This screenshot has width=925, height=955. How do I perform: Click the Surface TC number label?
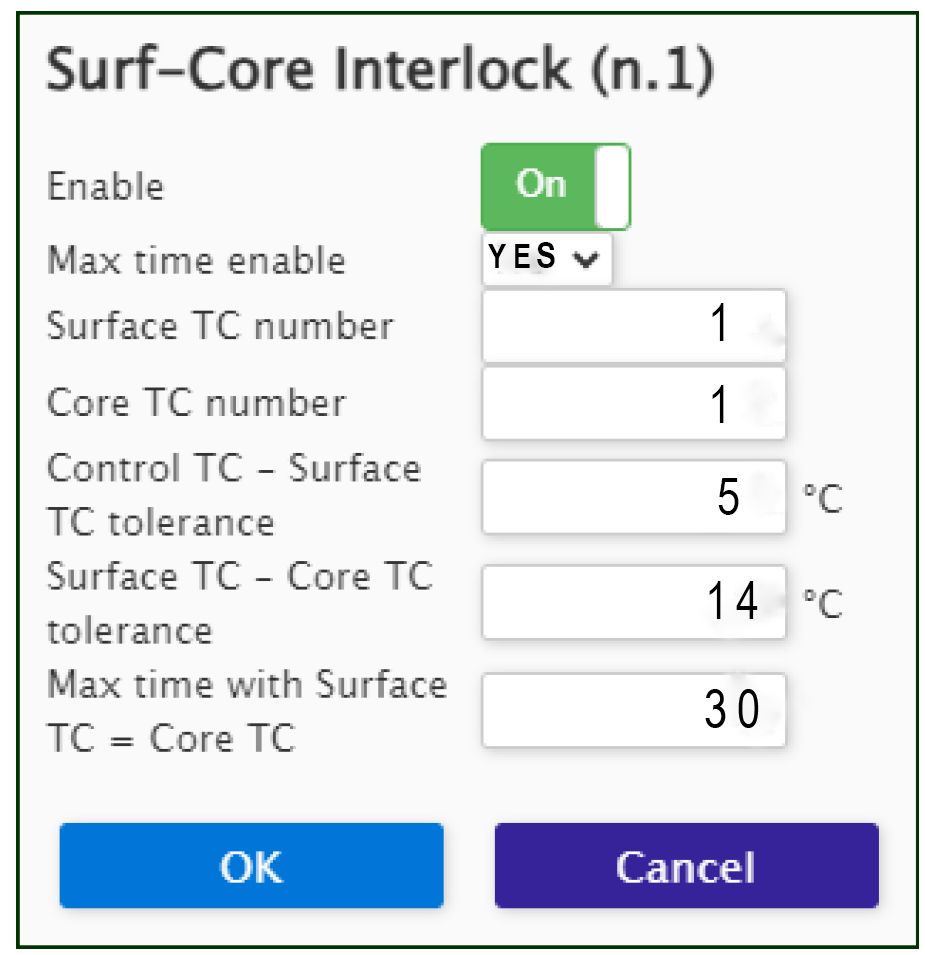pos(220,326)
